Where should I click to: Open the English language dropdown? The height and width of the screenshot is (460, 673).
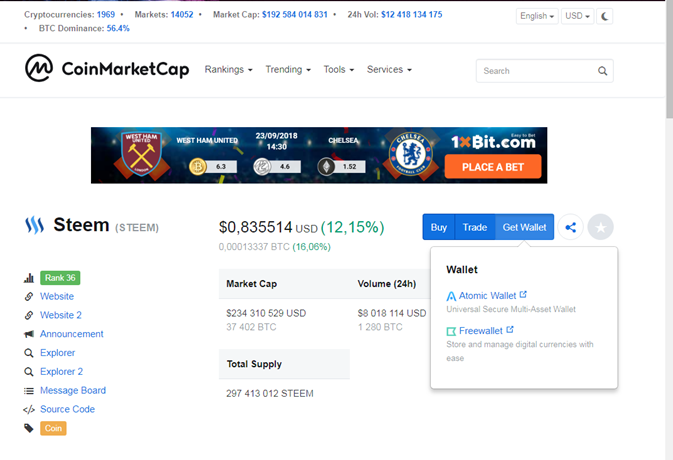click(x=537, y=16)
